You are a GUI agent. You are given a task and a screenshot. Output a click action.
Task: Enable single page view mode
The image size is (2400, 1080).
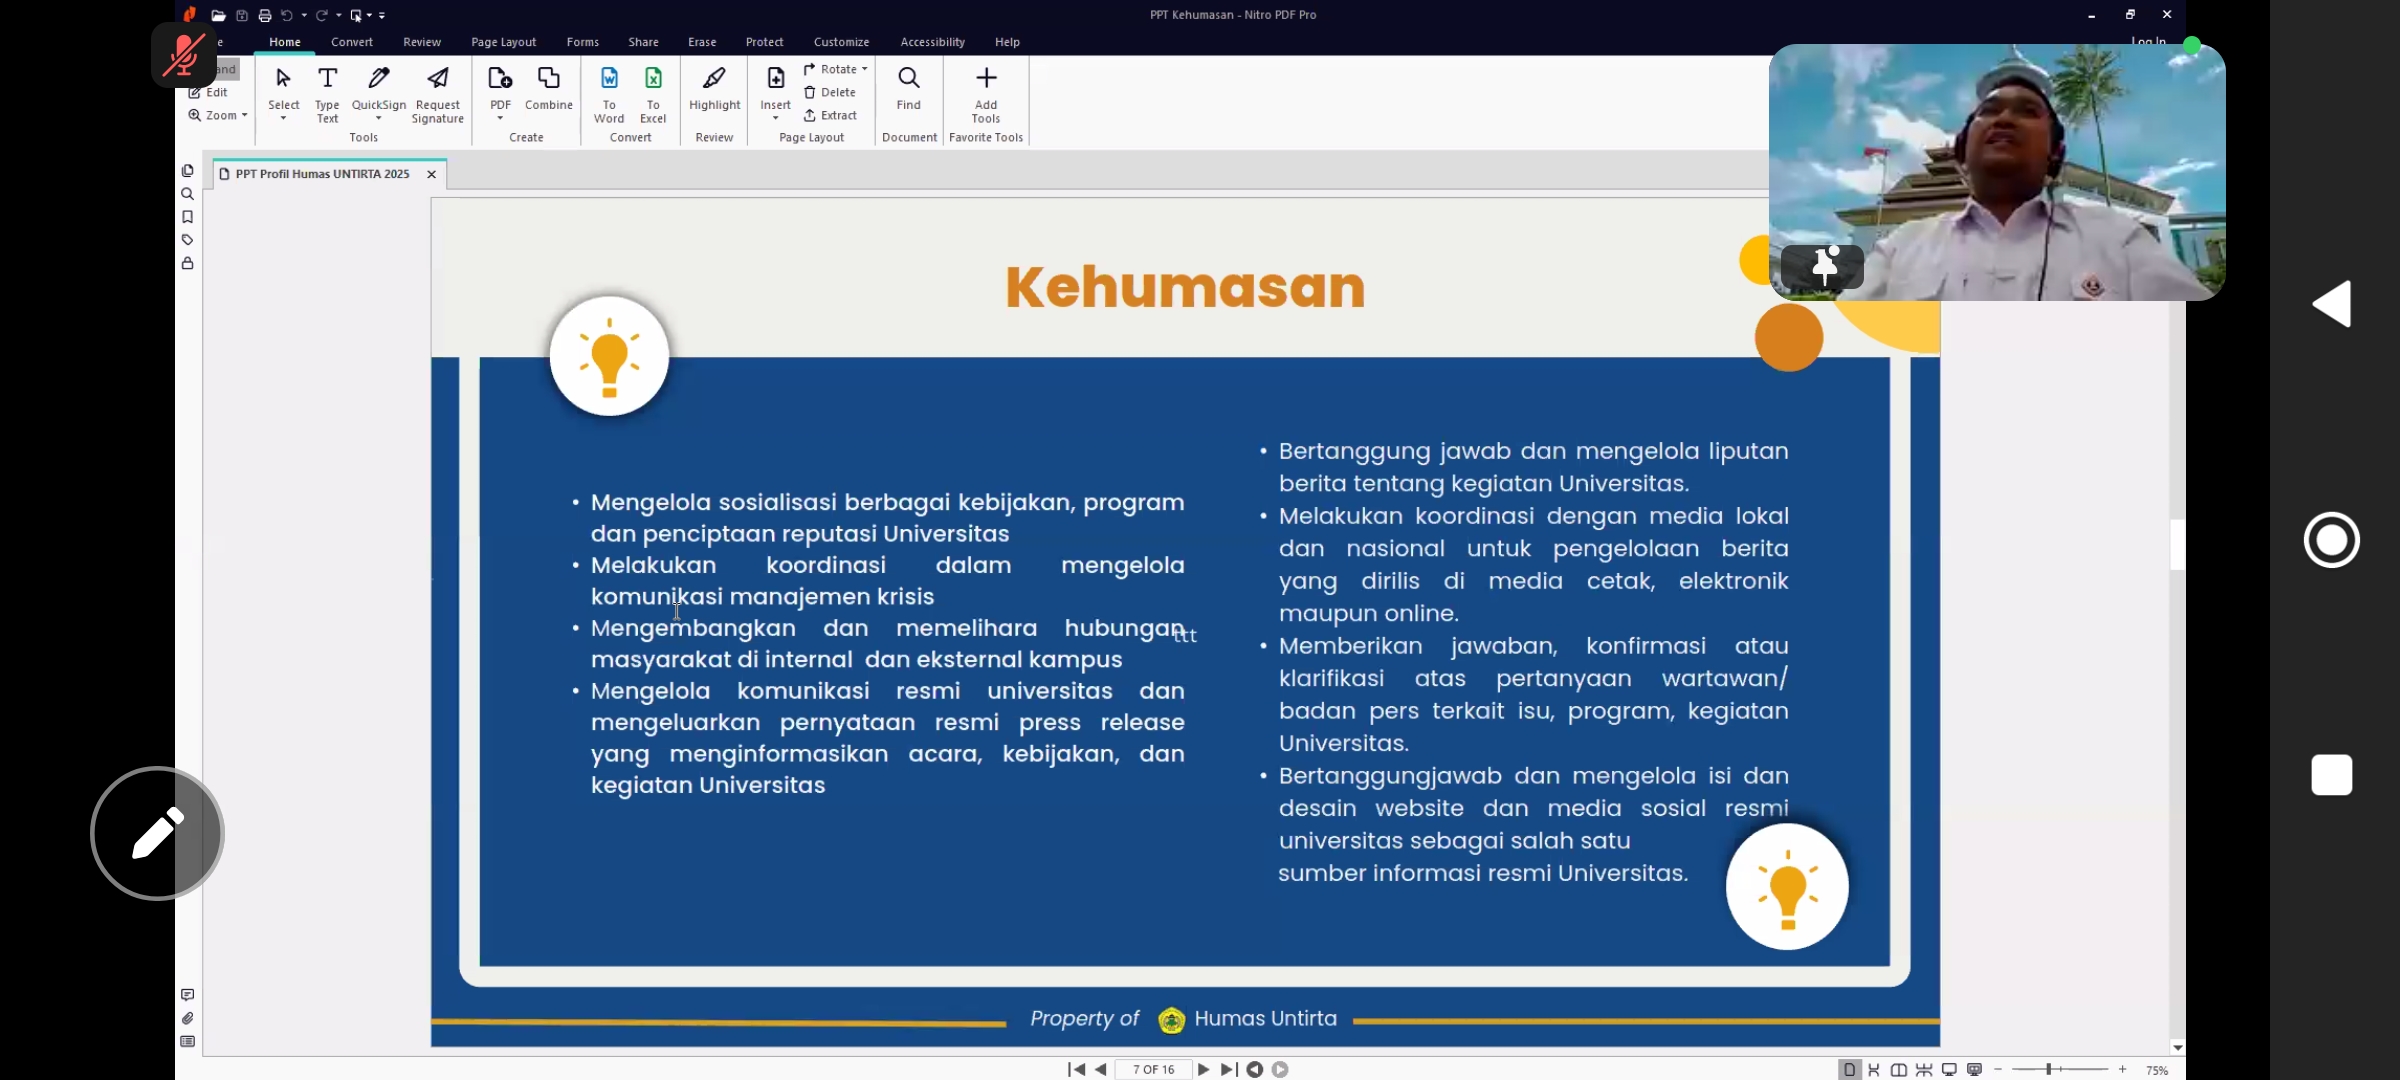point(1849,1069)
